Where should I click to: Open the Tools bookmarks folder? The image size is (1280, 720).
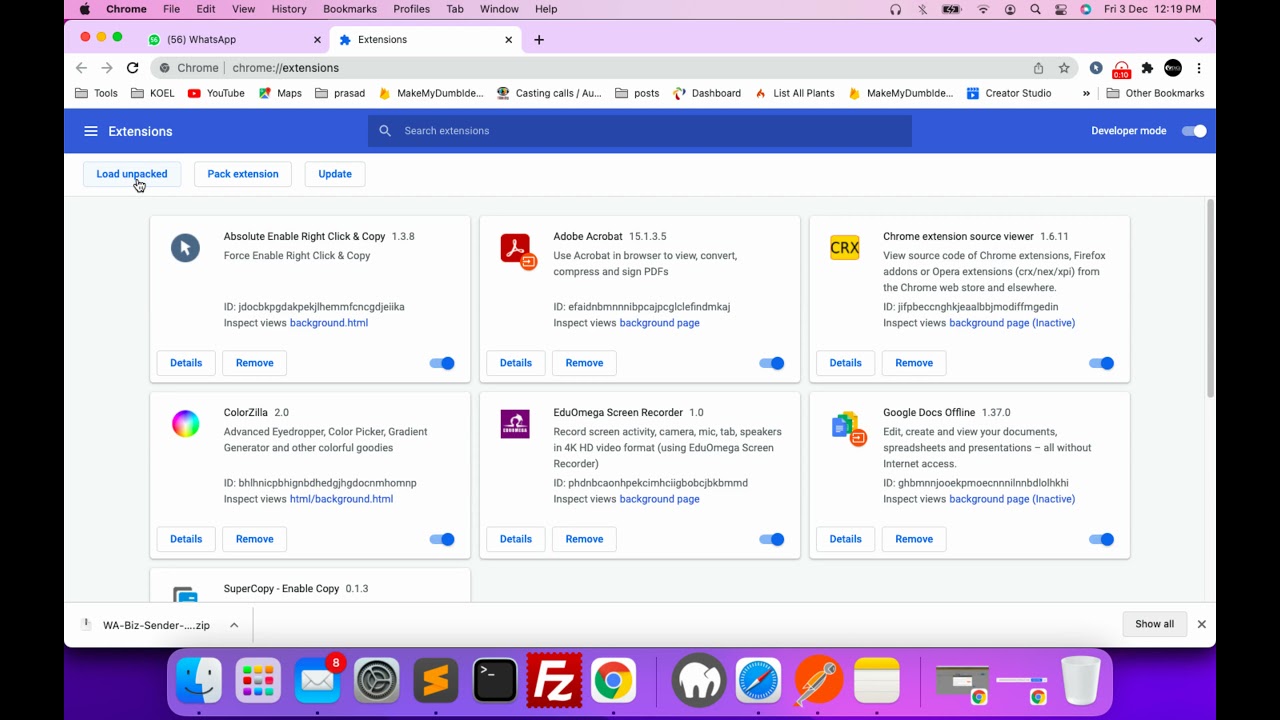pos(97,93)
